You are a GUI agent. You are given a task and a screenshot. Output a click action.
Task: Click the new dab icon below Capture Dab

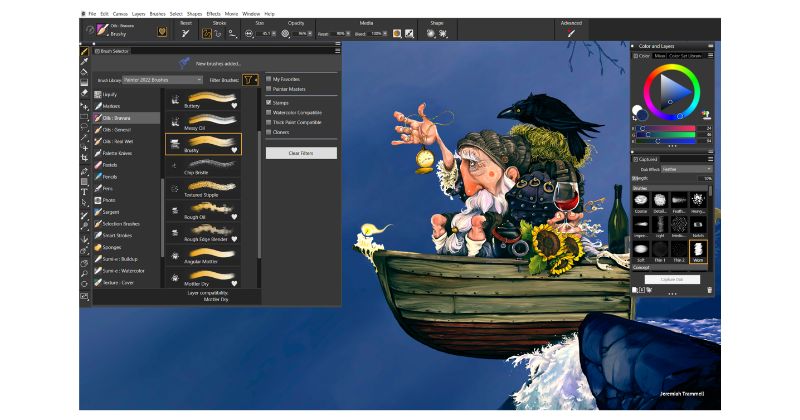point(635,290)
